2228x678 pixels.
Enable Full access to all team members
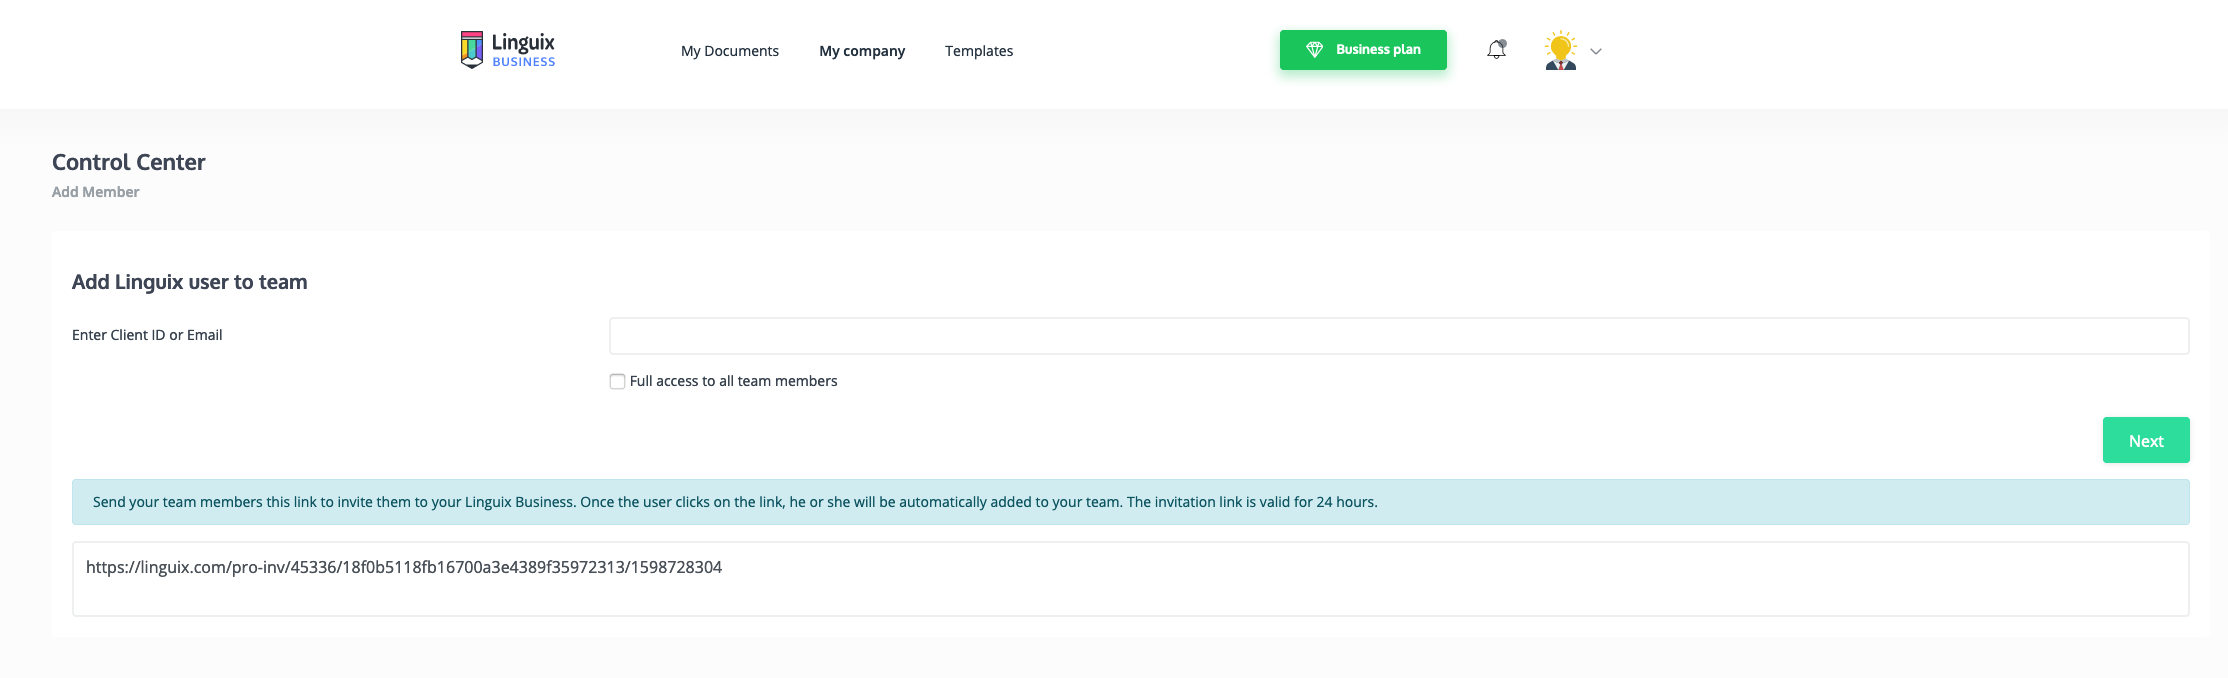pos(618,381)
